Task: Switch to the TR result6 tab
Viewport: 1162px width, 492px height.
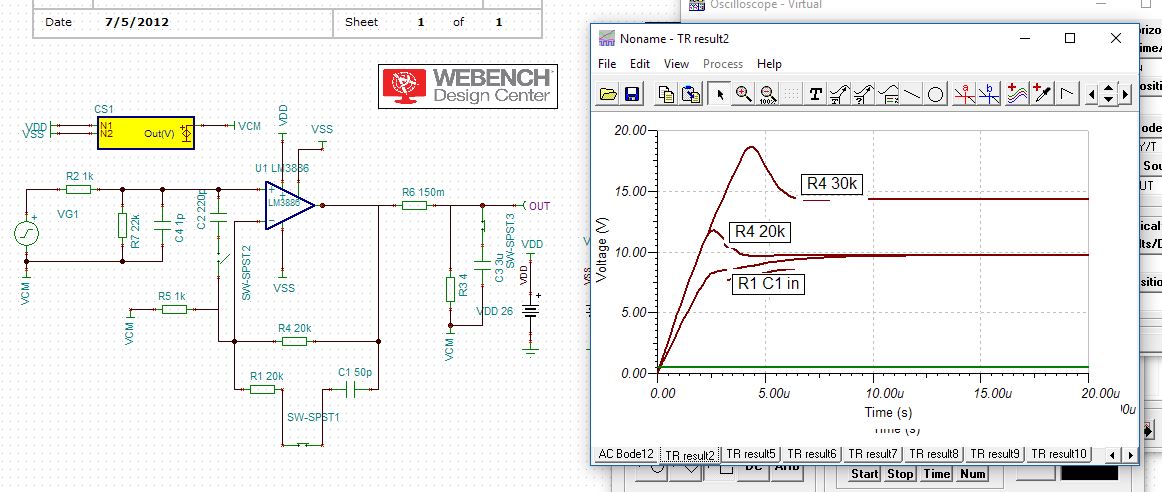Action: (811, 453)
